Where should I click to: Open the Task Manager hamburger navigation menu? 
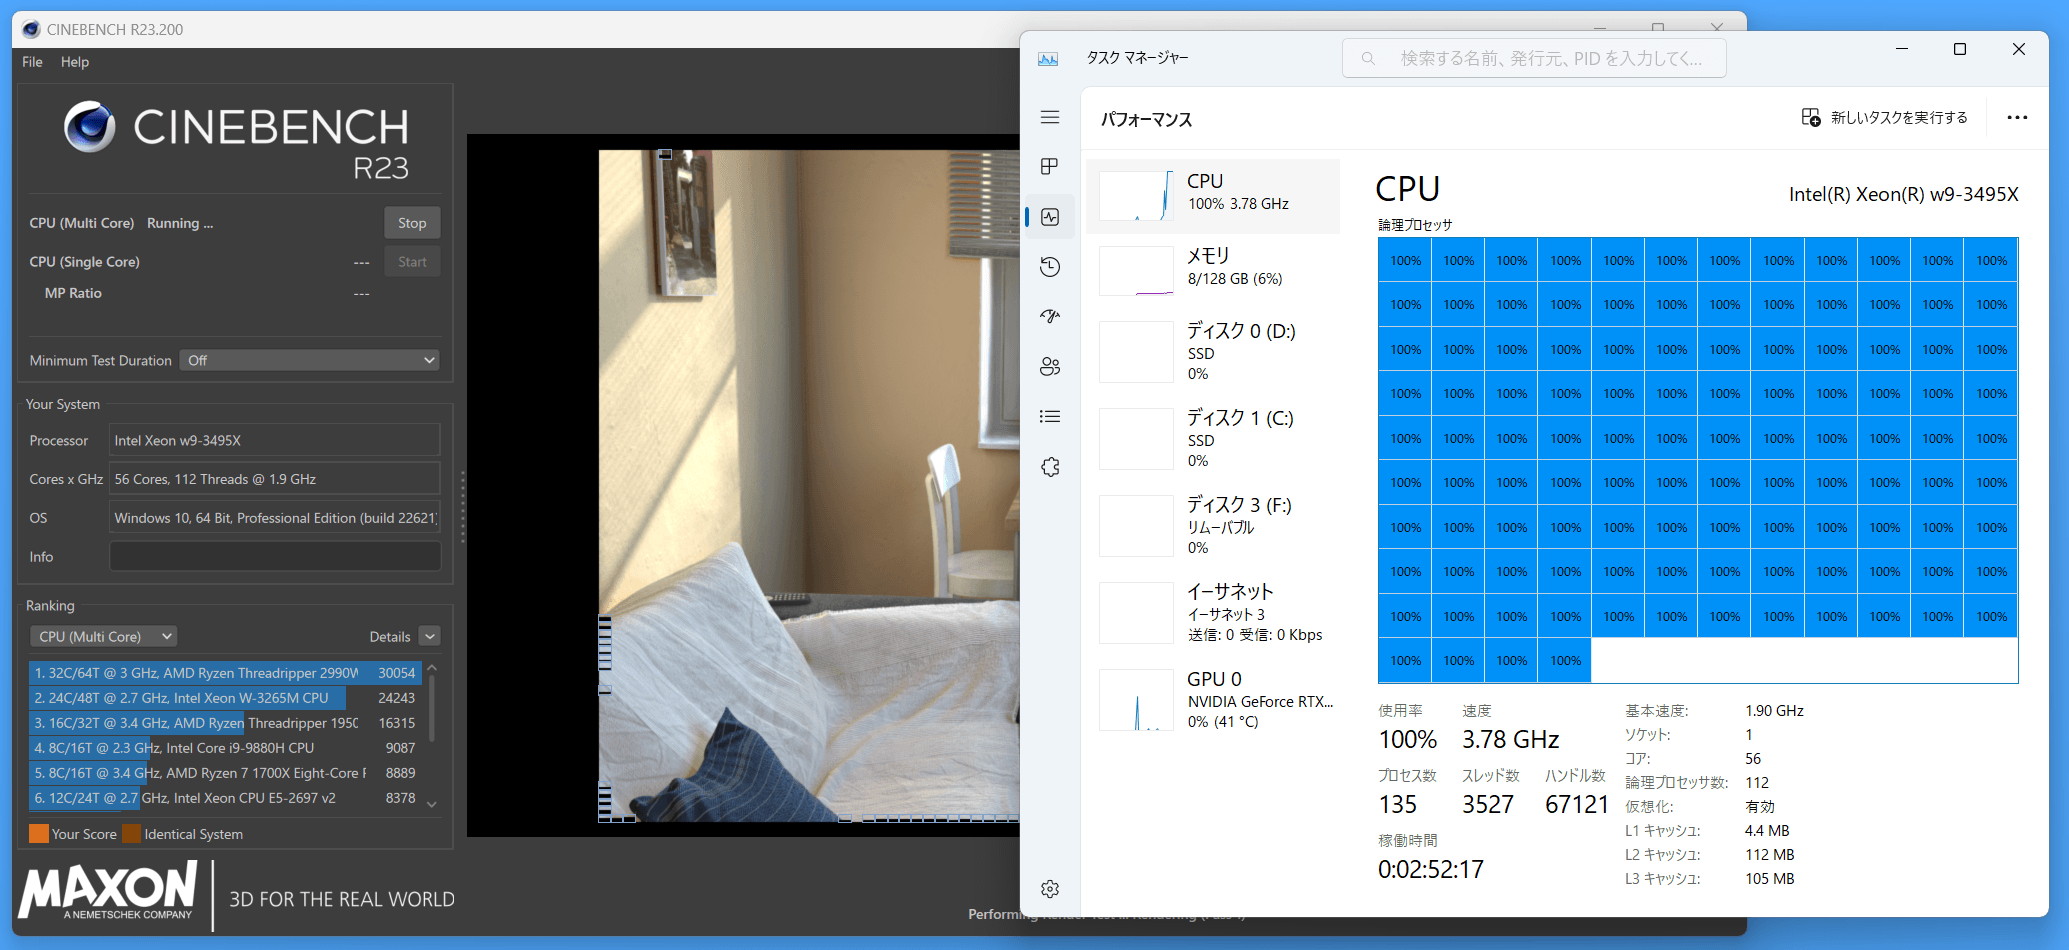click(1049, 117)
